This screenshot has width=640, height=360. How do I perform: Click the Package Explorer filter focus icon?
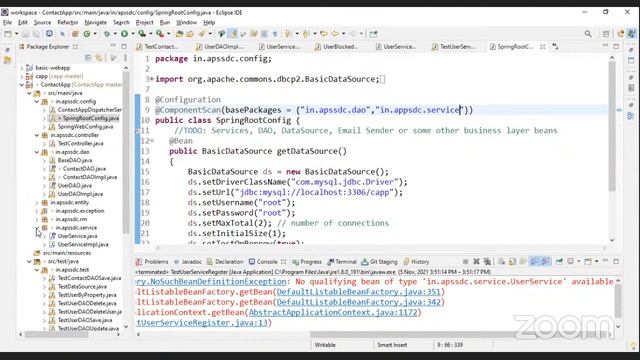click(113, 58)
